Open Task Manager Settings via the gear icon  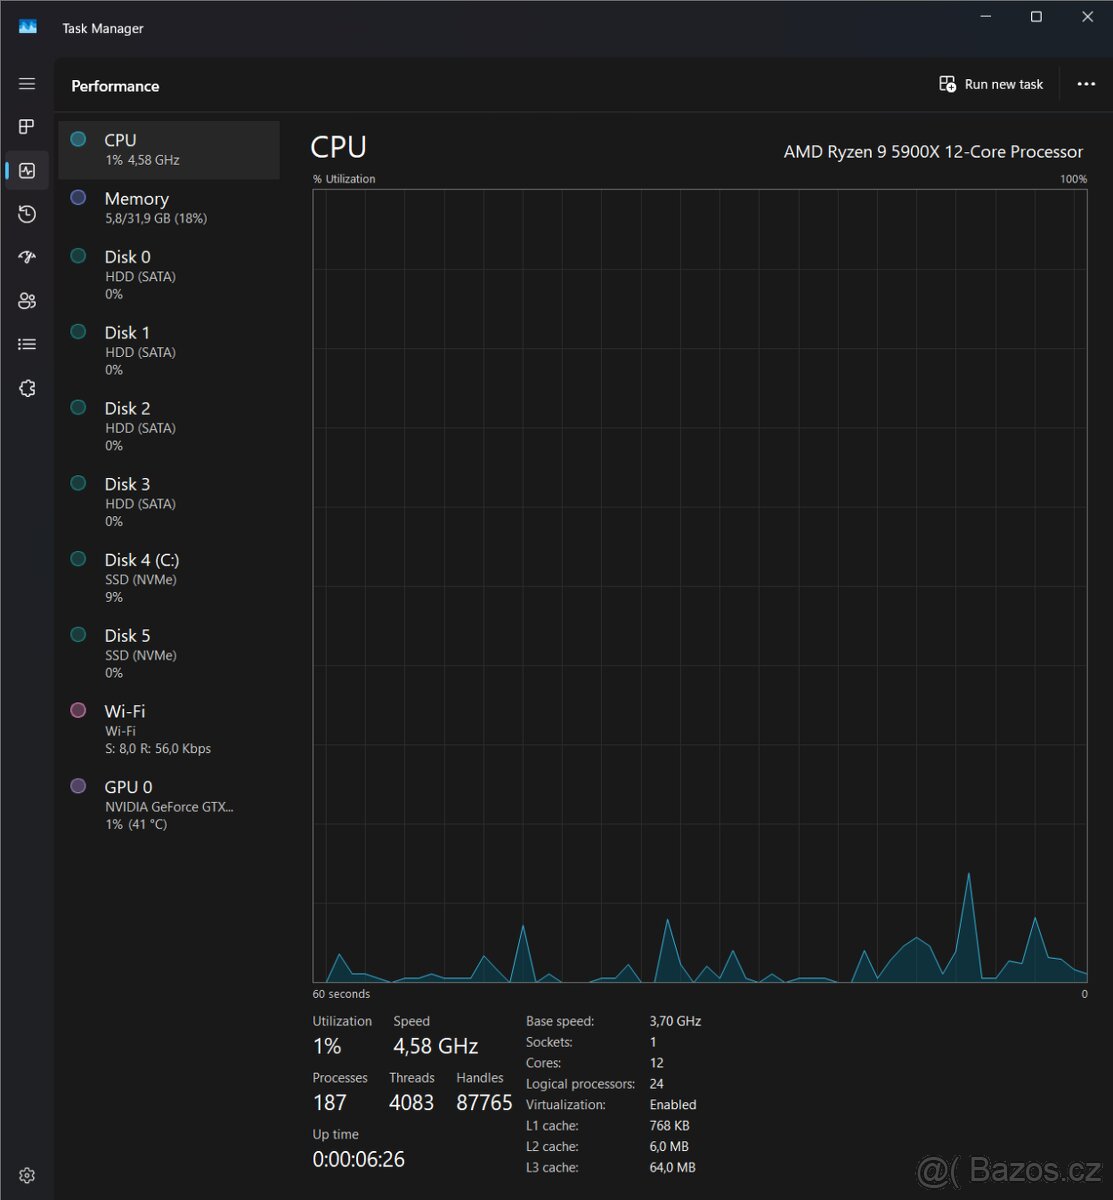tap(26, 1174)
